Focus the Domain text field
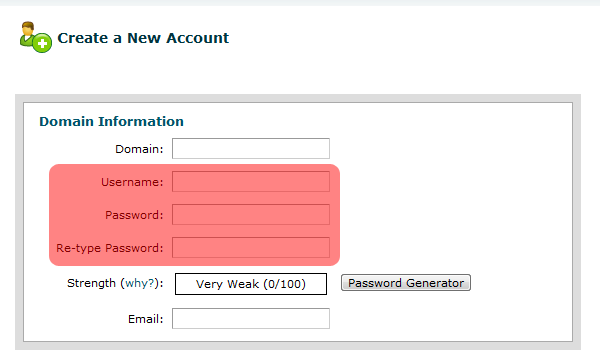600x364 pixels. pos(251,149)
